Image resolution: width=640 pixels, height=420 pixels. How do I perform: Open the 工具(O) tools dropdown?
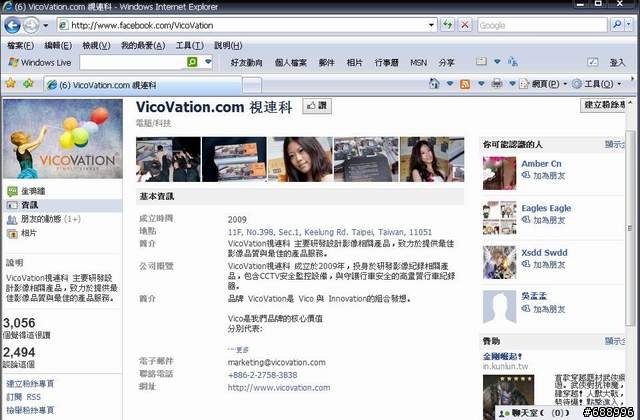[596, 84]
